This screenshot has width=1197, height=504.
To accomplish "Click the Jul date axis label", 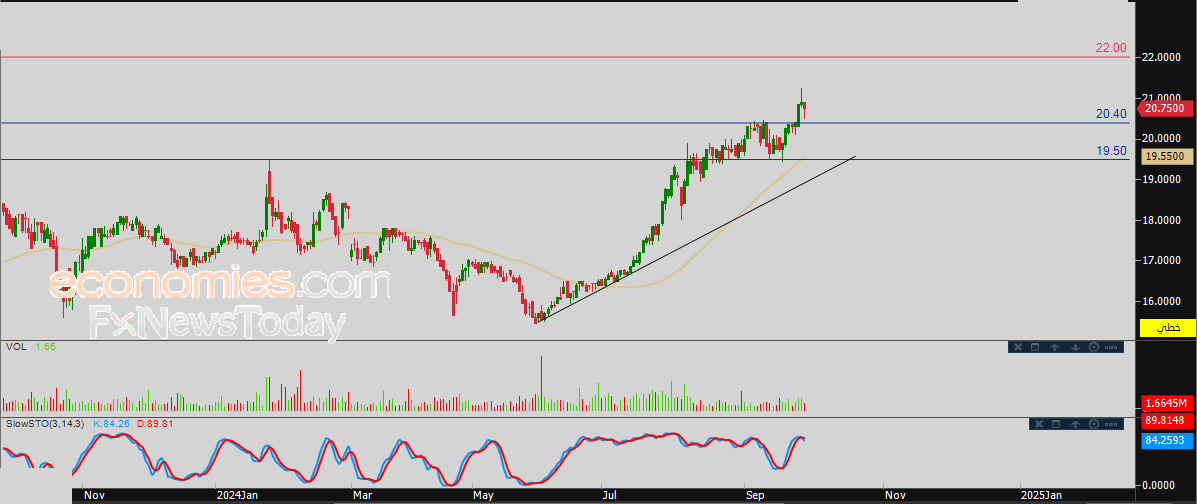I will [x=611, y=495].
